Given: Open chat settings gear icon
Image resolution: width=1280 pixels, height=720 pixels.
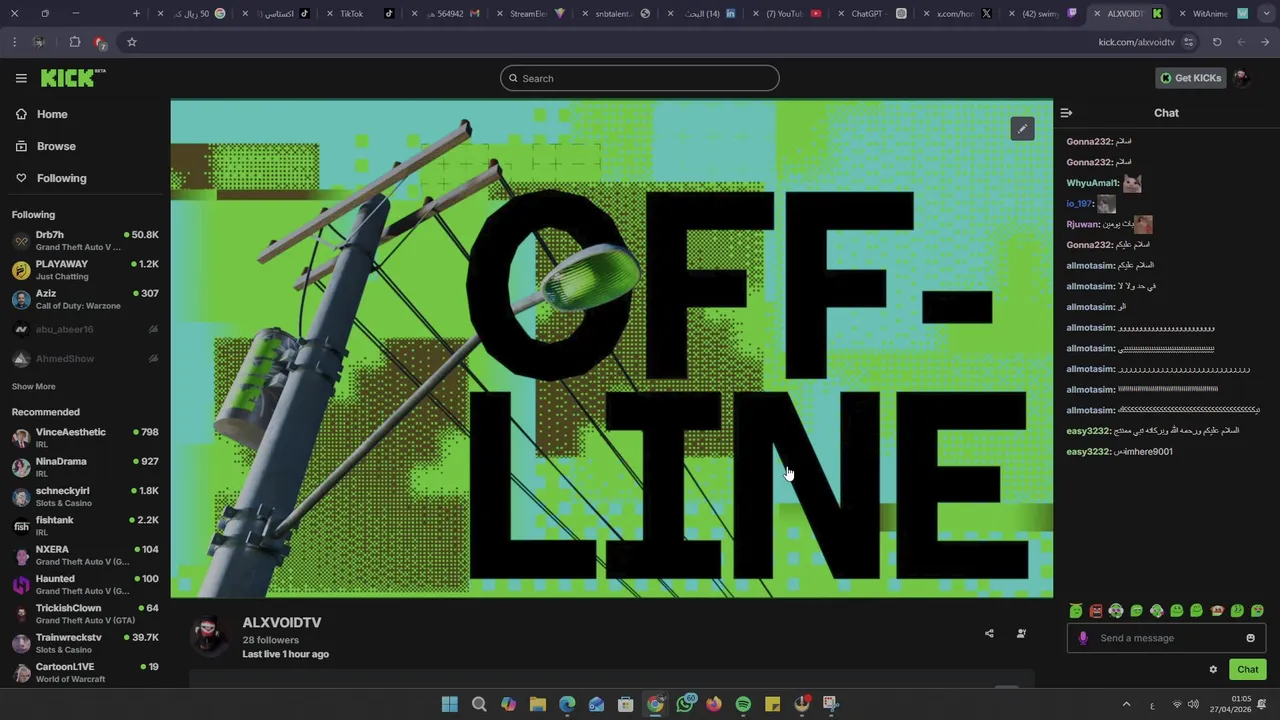Looking at the screenshot, I should 1213,670.
